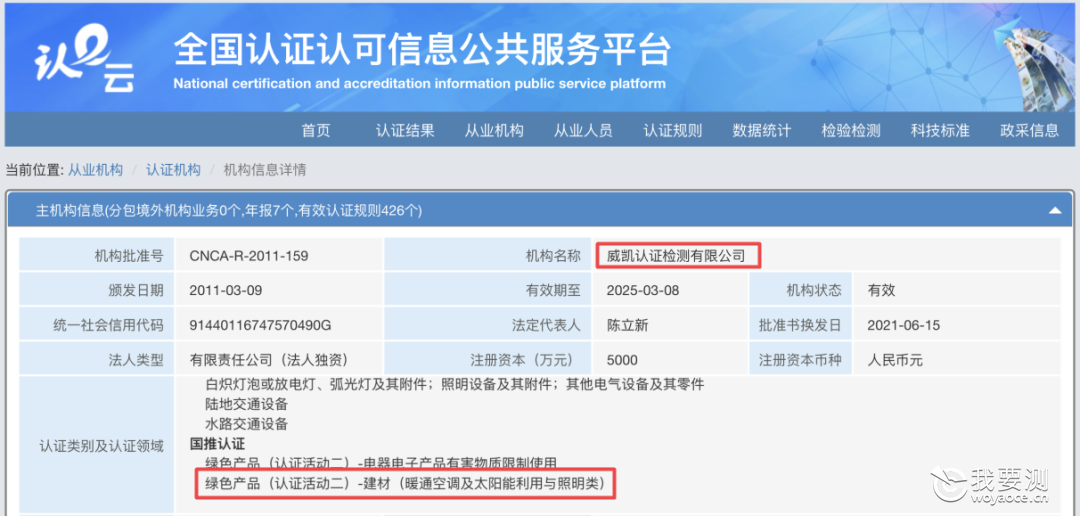1080x516 pixels.
Task: Go to 从业机构 in navigation bar
Action: [x=494, y=130]
